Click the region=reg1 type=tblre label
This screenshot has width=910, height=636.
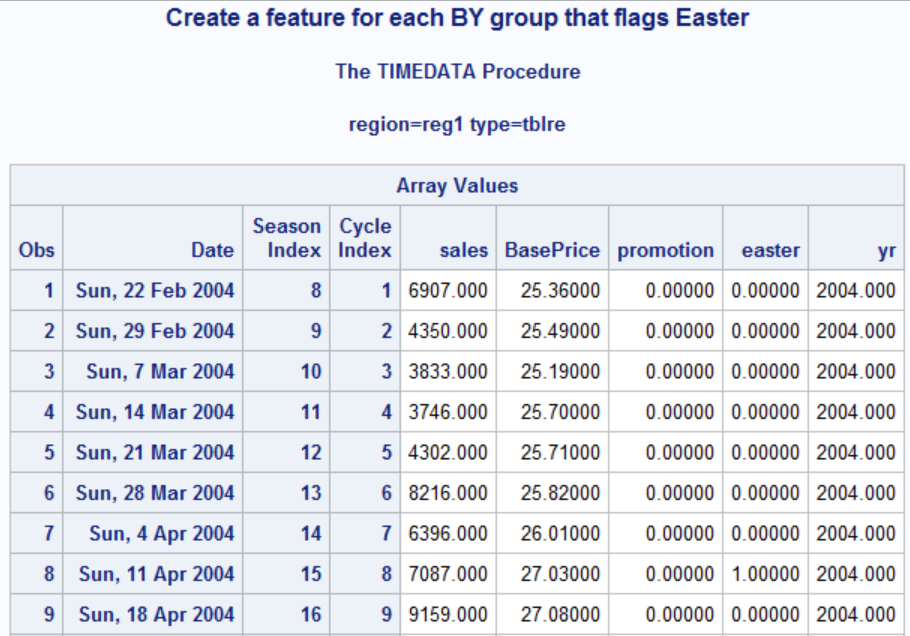[x=457, y=124]
